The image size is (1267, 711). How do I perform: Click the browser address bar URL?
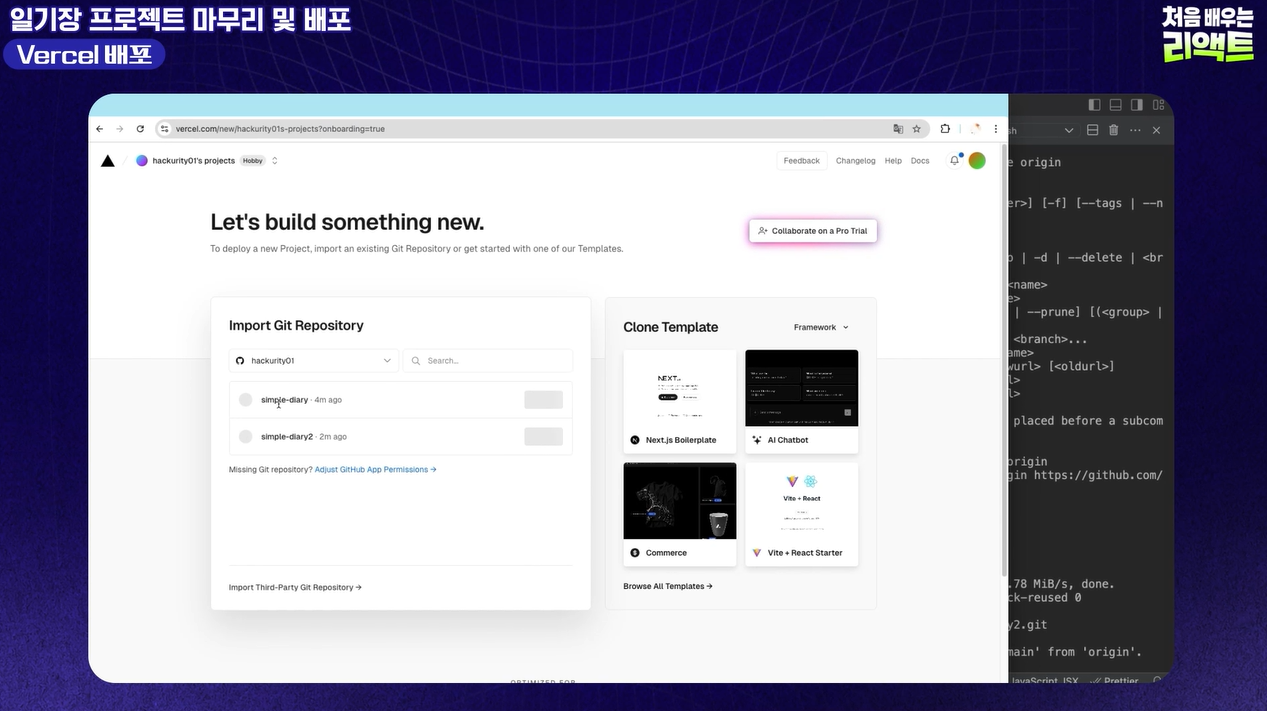click(280, 129)
